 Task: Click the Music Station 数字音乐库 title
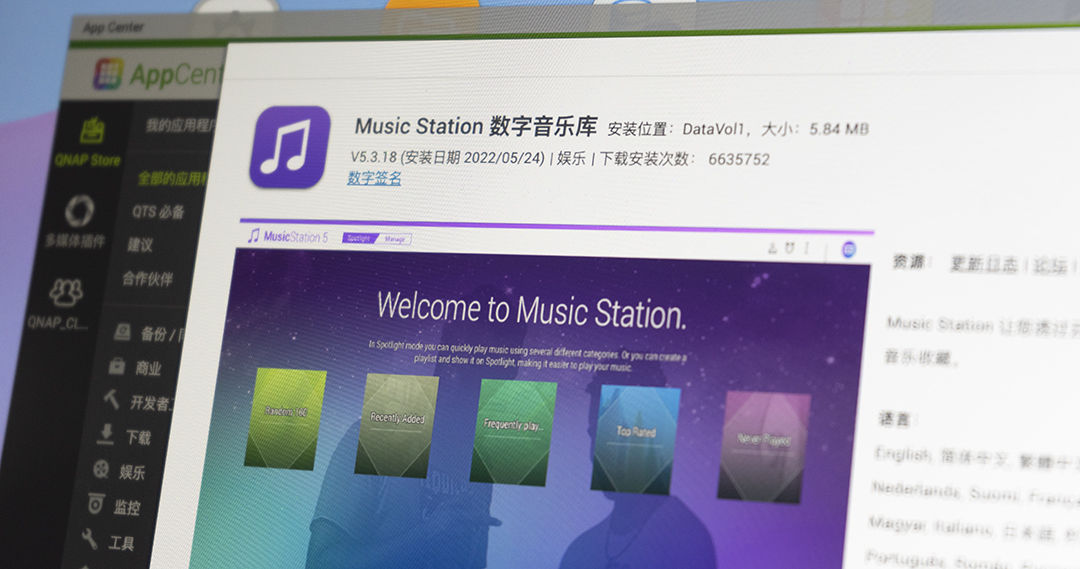[x=476, y=126]
